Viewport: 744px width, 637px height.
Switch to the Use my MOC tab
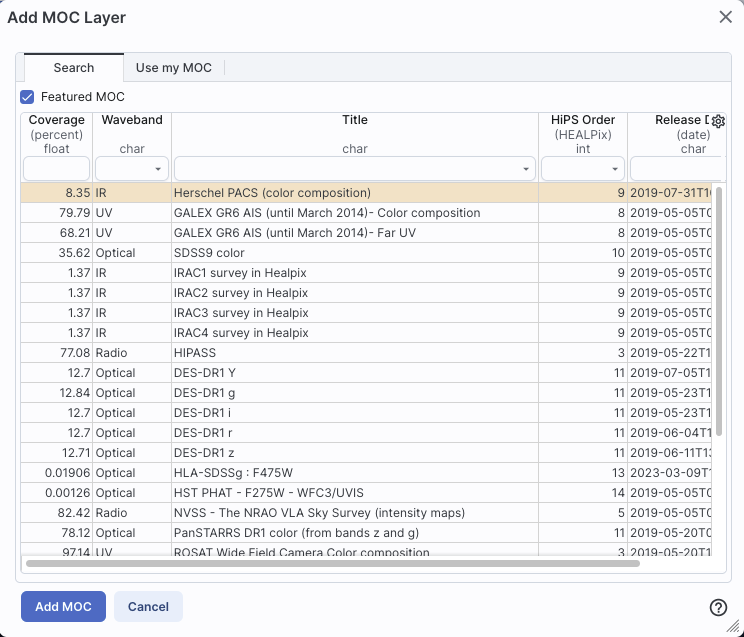(x=174, y=67)
